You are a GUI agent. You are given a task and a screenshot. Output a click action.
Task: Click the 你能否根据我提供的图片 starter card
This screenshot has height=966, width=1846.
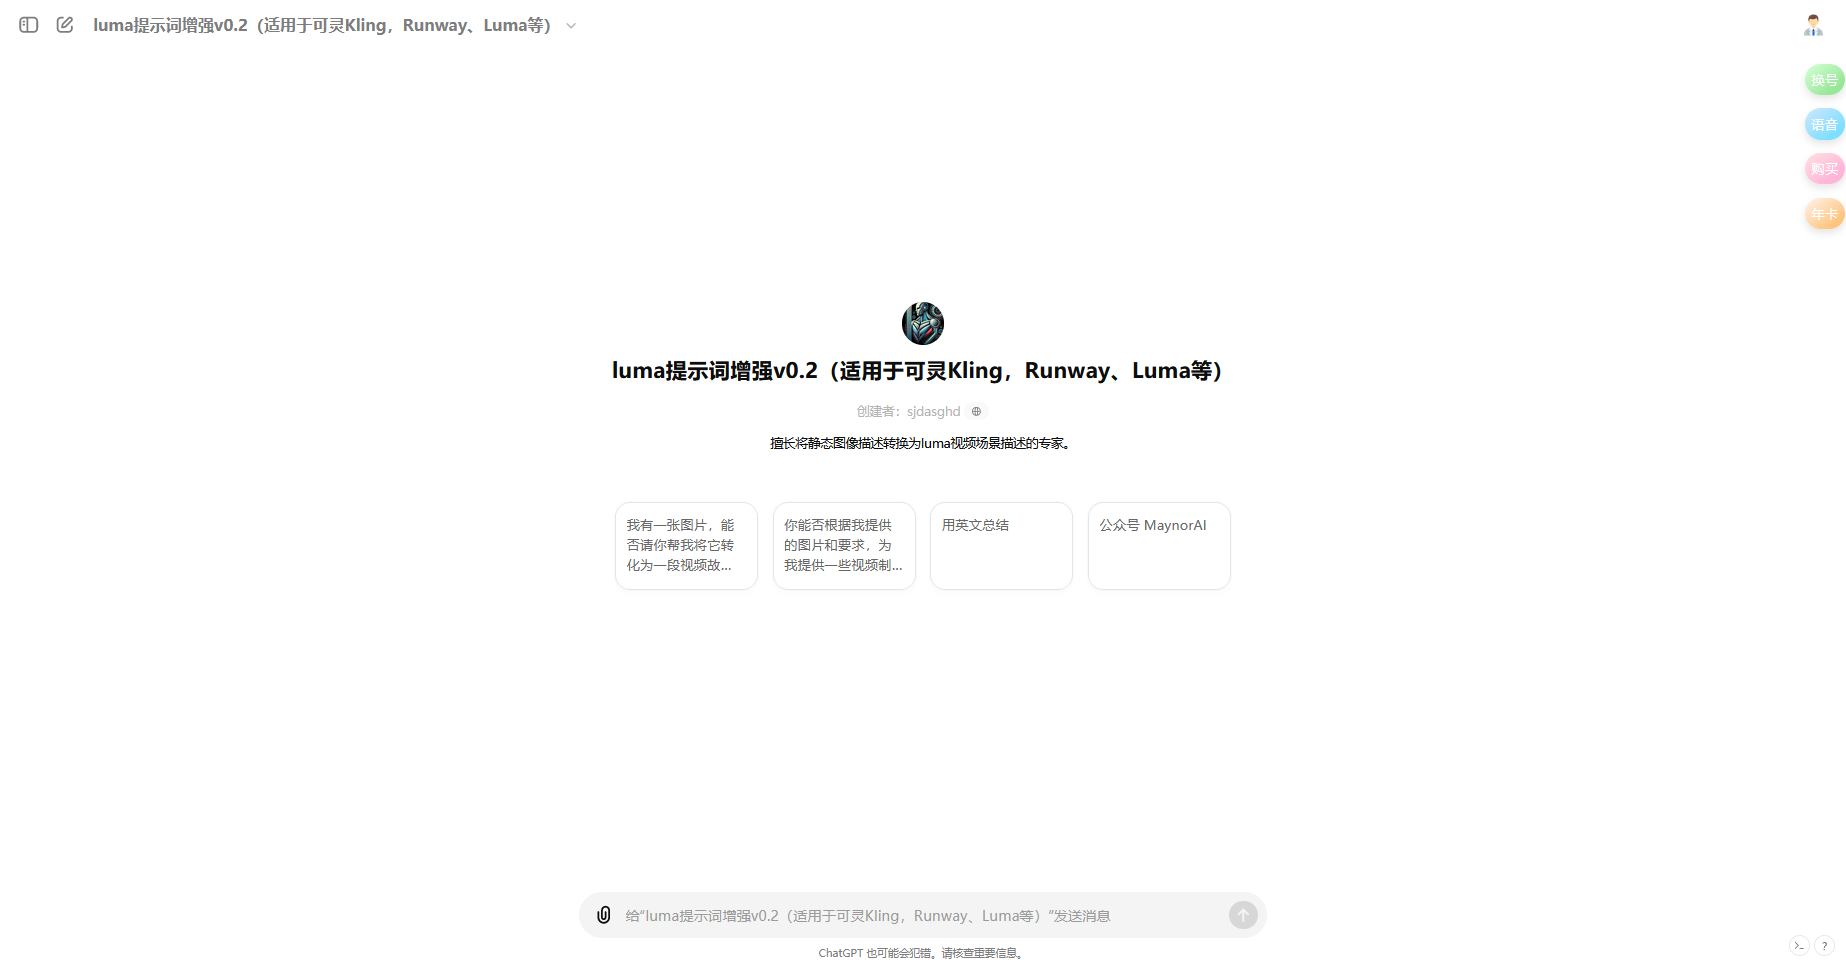tap(843, 545)
